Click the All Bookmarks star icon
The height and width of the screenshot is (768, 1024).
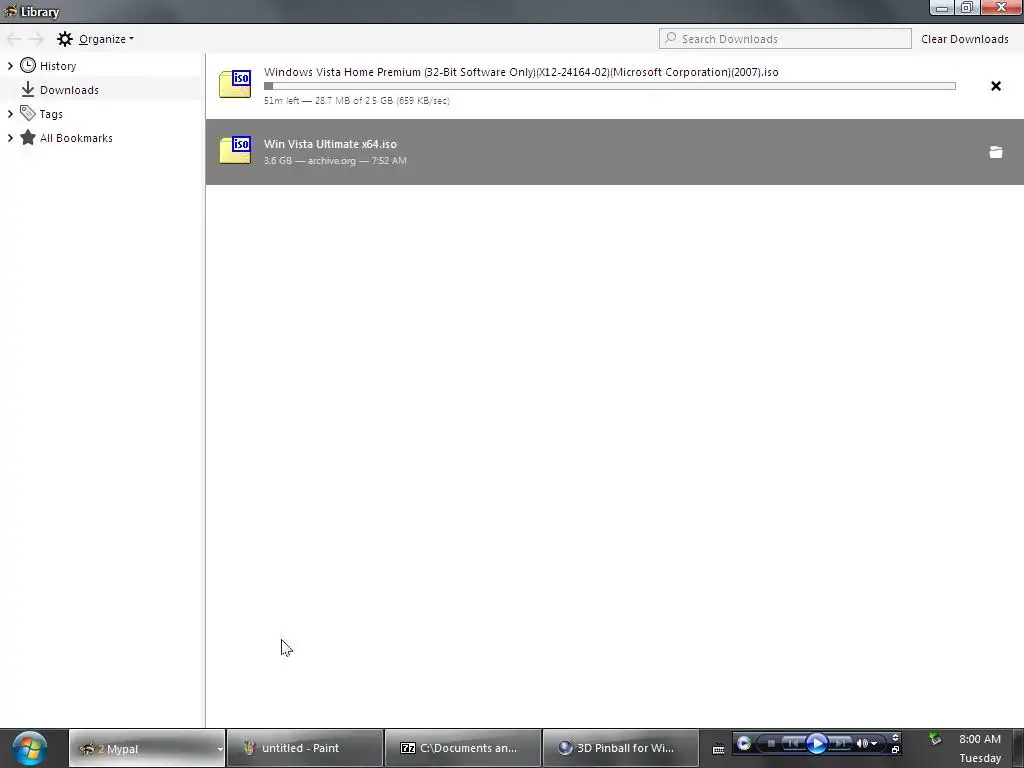27,137
